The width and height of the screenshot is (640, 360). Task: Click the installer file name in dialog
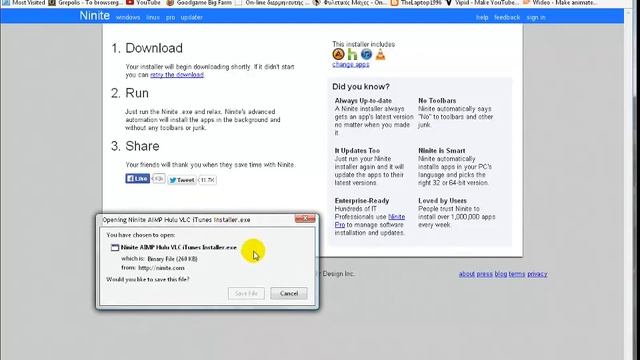pyautogui.click(x=179, y=247)
